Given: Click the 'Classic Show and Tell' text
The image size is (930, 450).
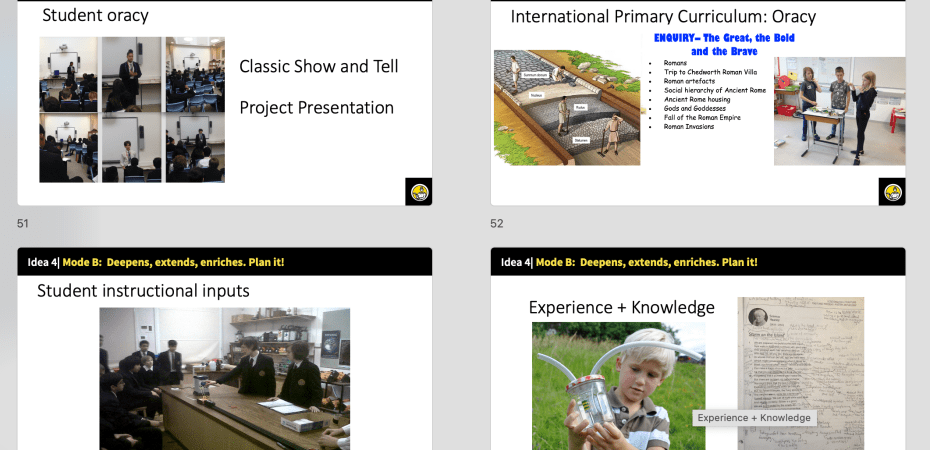Looking at the screenshot, I should (318, 67).
